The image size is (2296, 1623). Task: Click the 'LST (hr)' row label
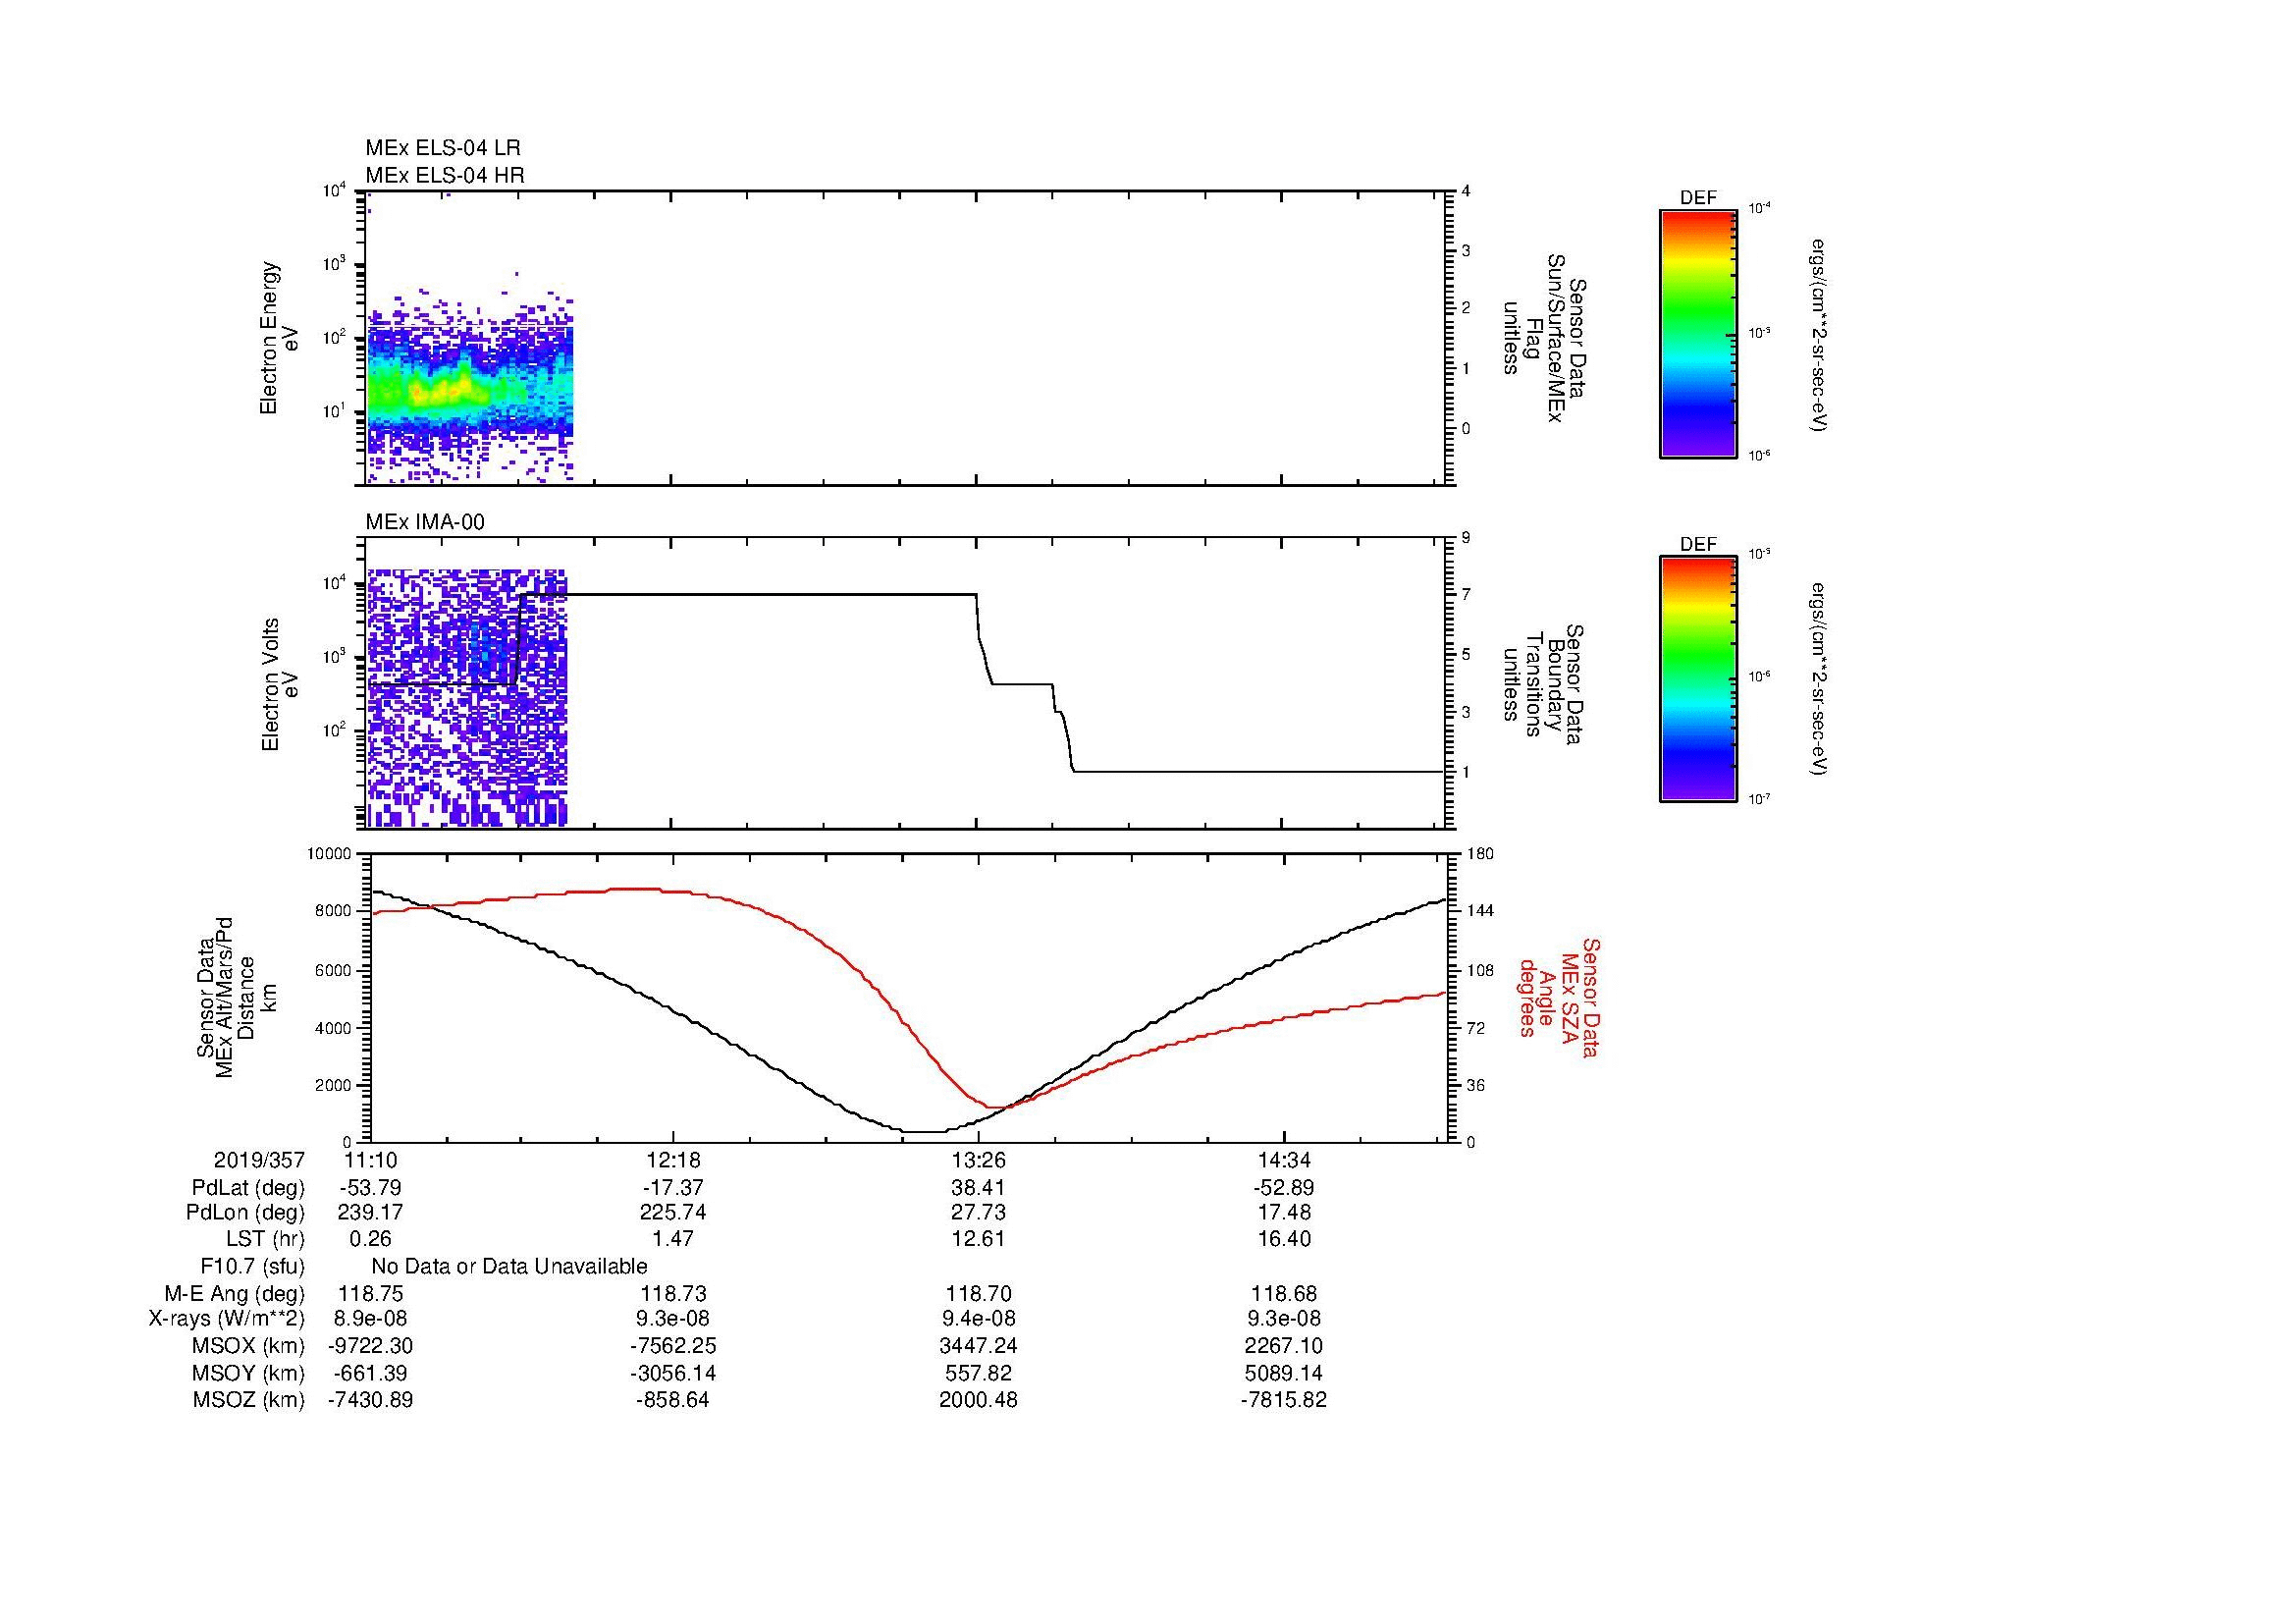coord(265,1239)
